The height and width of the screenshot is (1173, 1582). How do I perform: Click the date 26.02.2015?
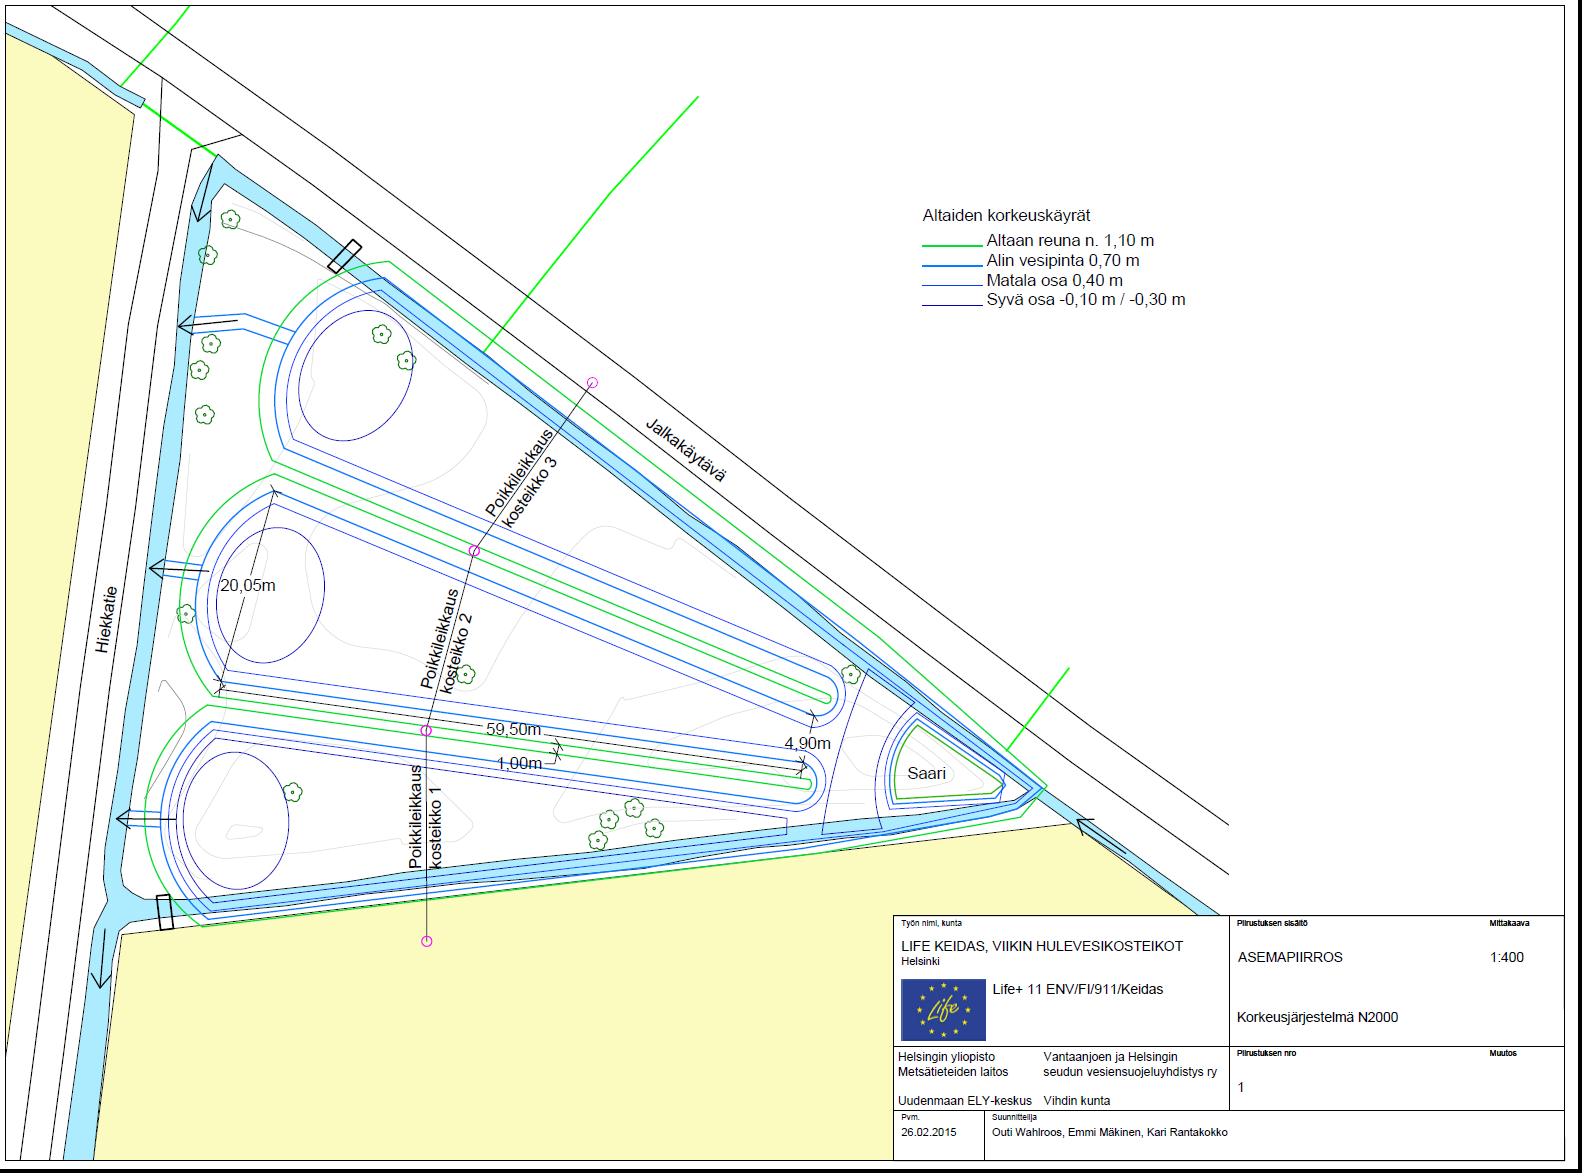[x=928, y=1132]
